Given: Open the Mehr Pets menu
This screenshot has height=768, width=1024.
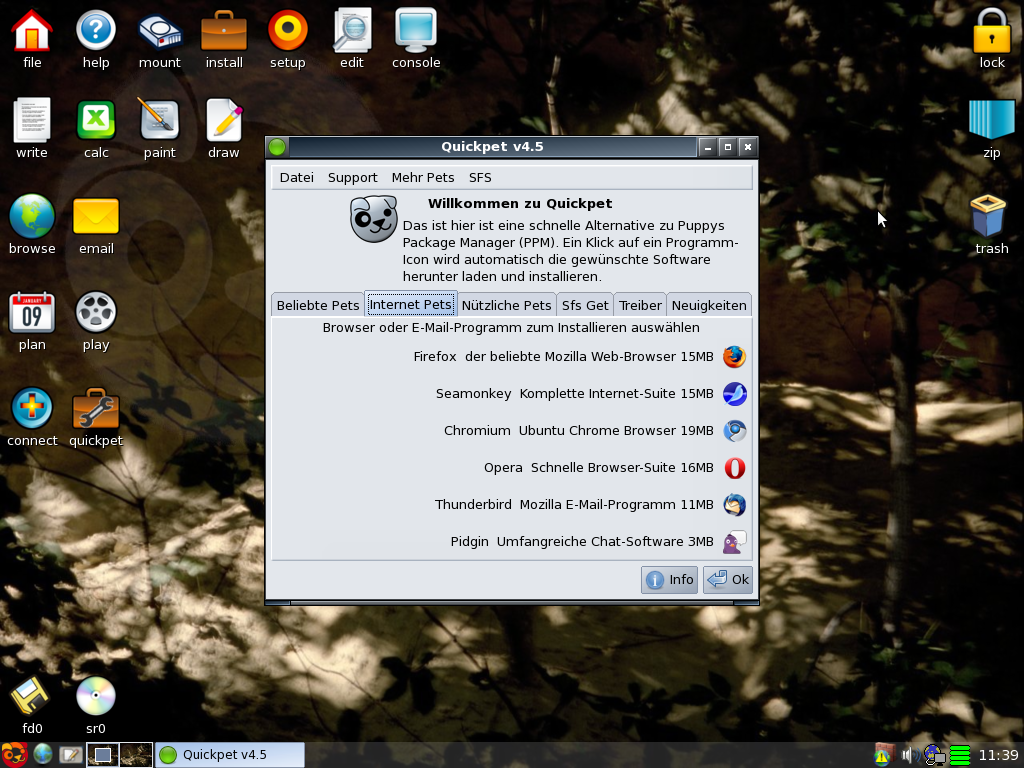Looking at the screenshot, I should pyautogui.click(x=423, y=178).
